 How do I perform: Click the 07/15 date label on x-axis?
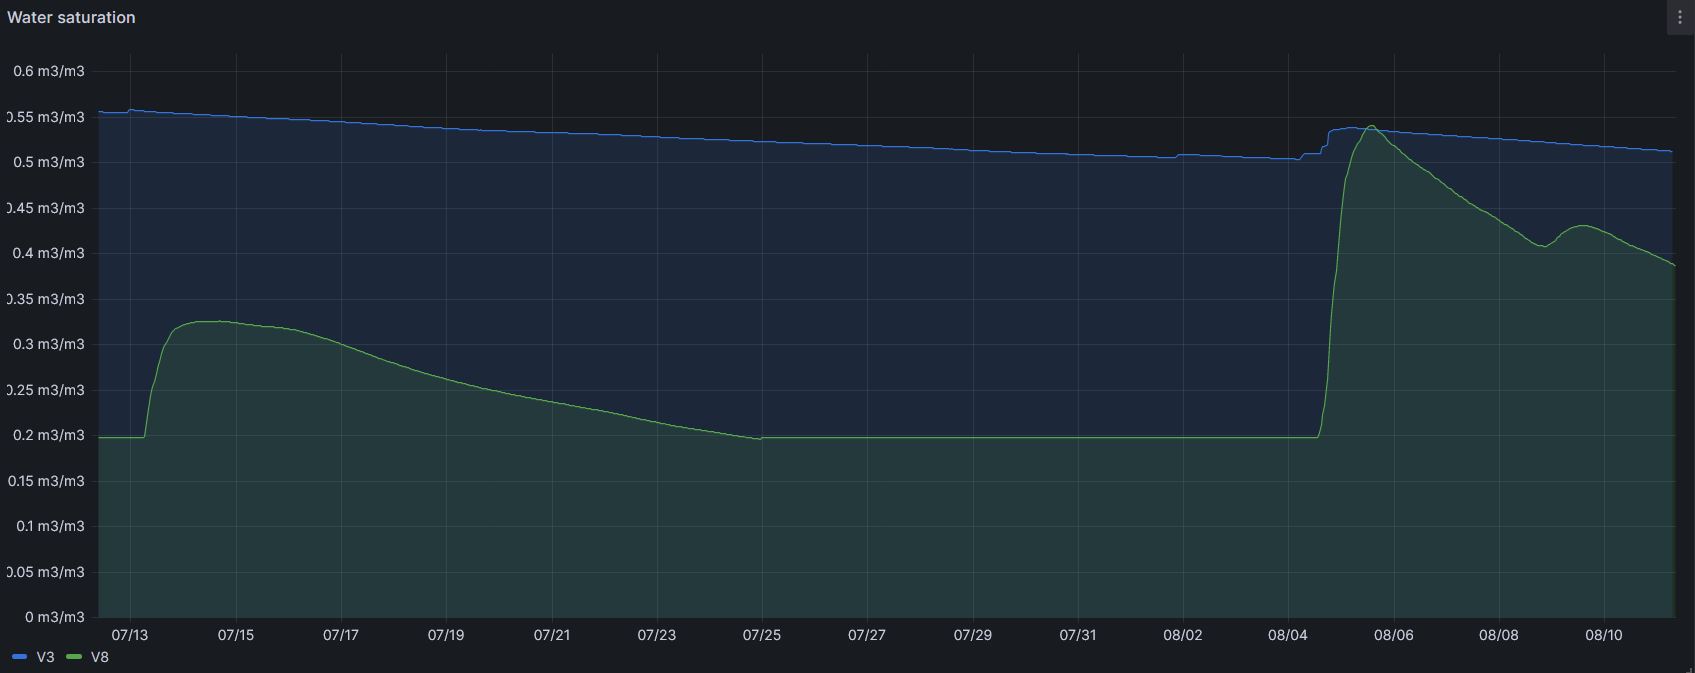tap(236, 635)
